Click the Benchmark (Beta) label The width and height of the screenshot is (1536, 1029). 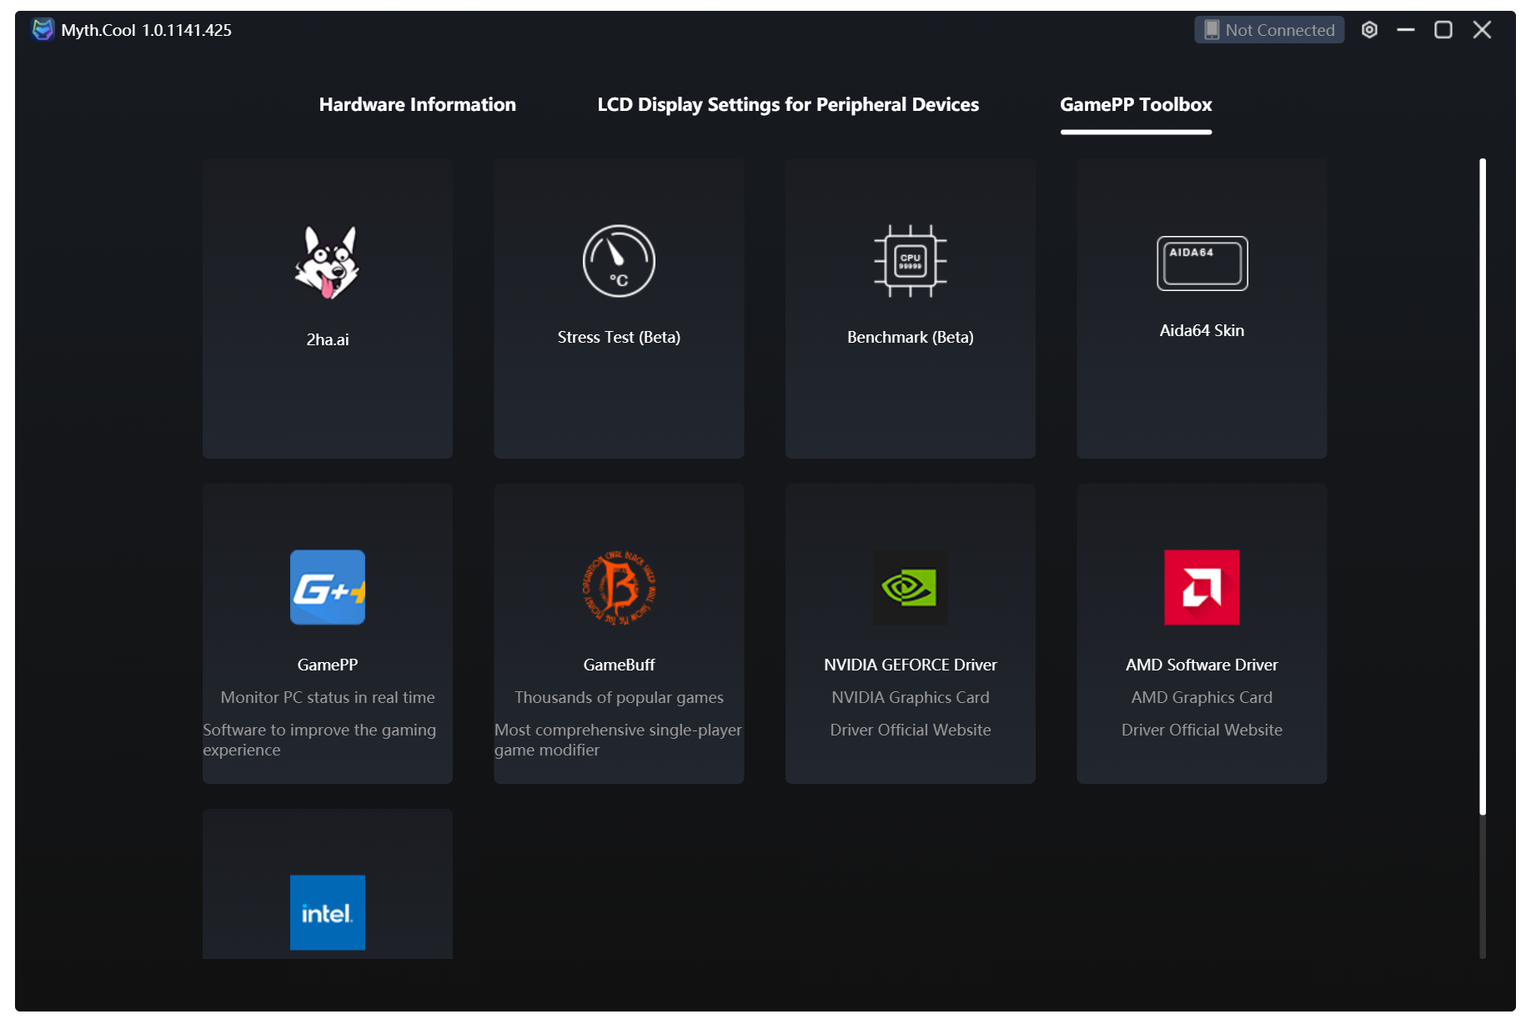click(x=910, y=337)
